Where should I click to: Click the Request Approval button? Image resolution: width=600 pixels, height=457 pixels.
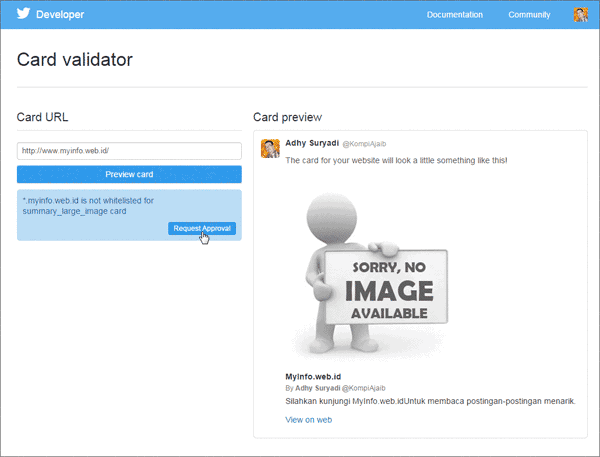coord(202,228)
